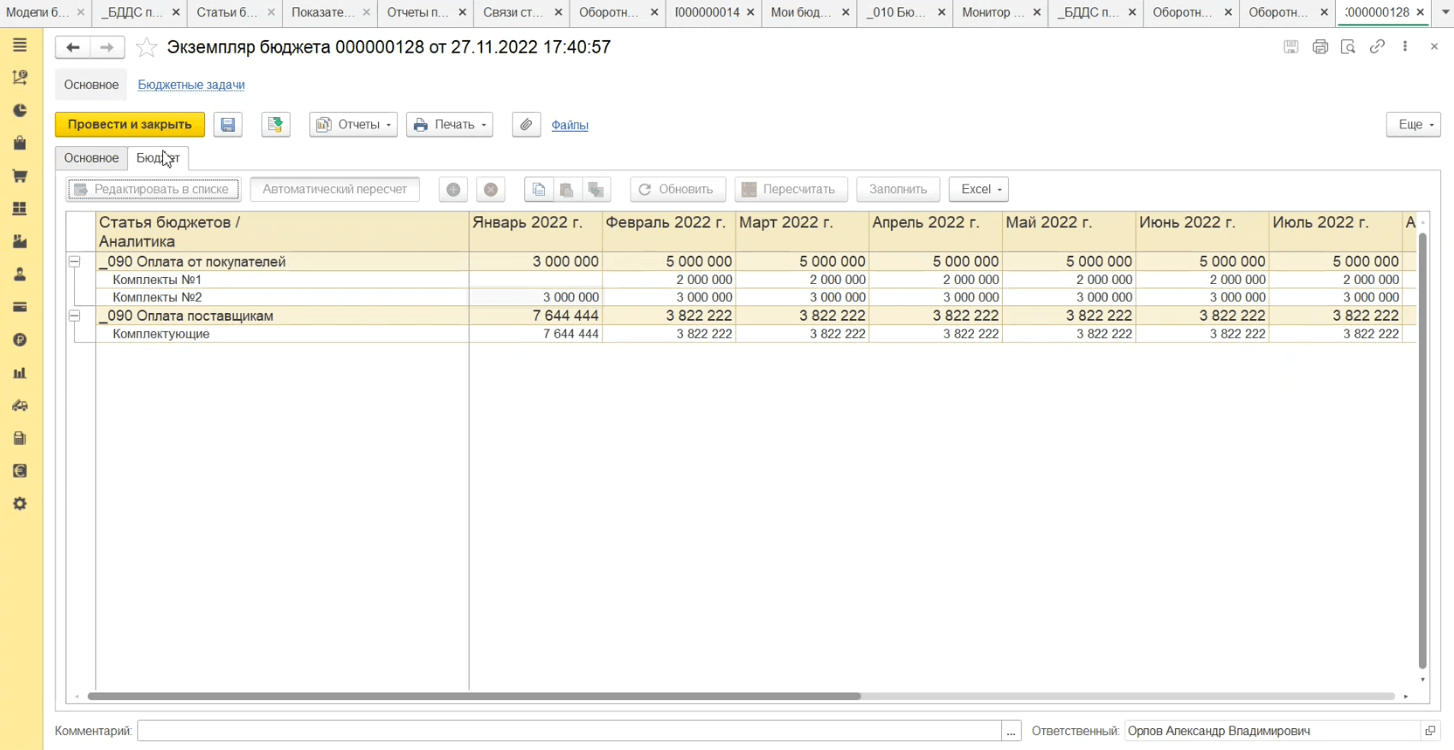1454x750 pixels.
Task: Select Комплекты №2 cell for Январь 2022
Action: [536, 297]
